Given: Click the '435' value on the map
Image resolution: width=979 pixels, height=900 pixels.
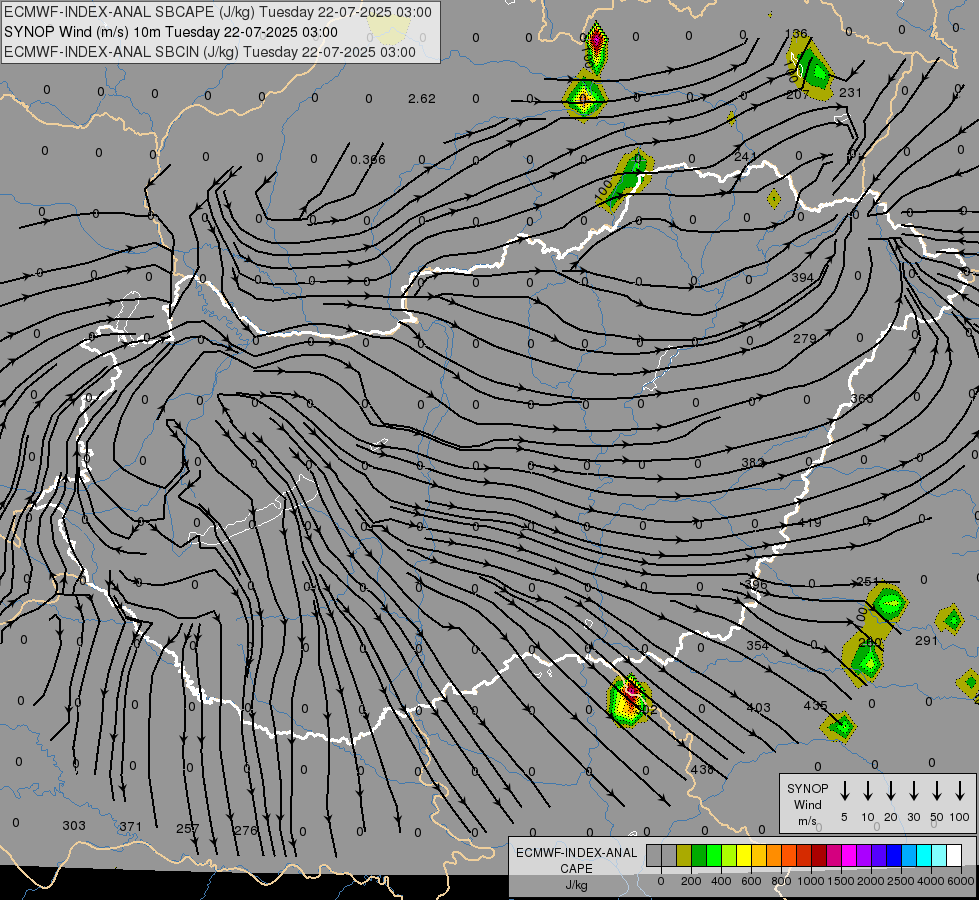Looking at the screenshot, I should 815,706.
